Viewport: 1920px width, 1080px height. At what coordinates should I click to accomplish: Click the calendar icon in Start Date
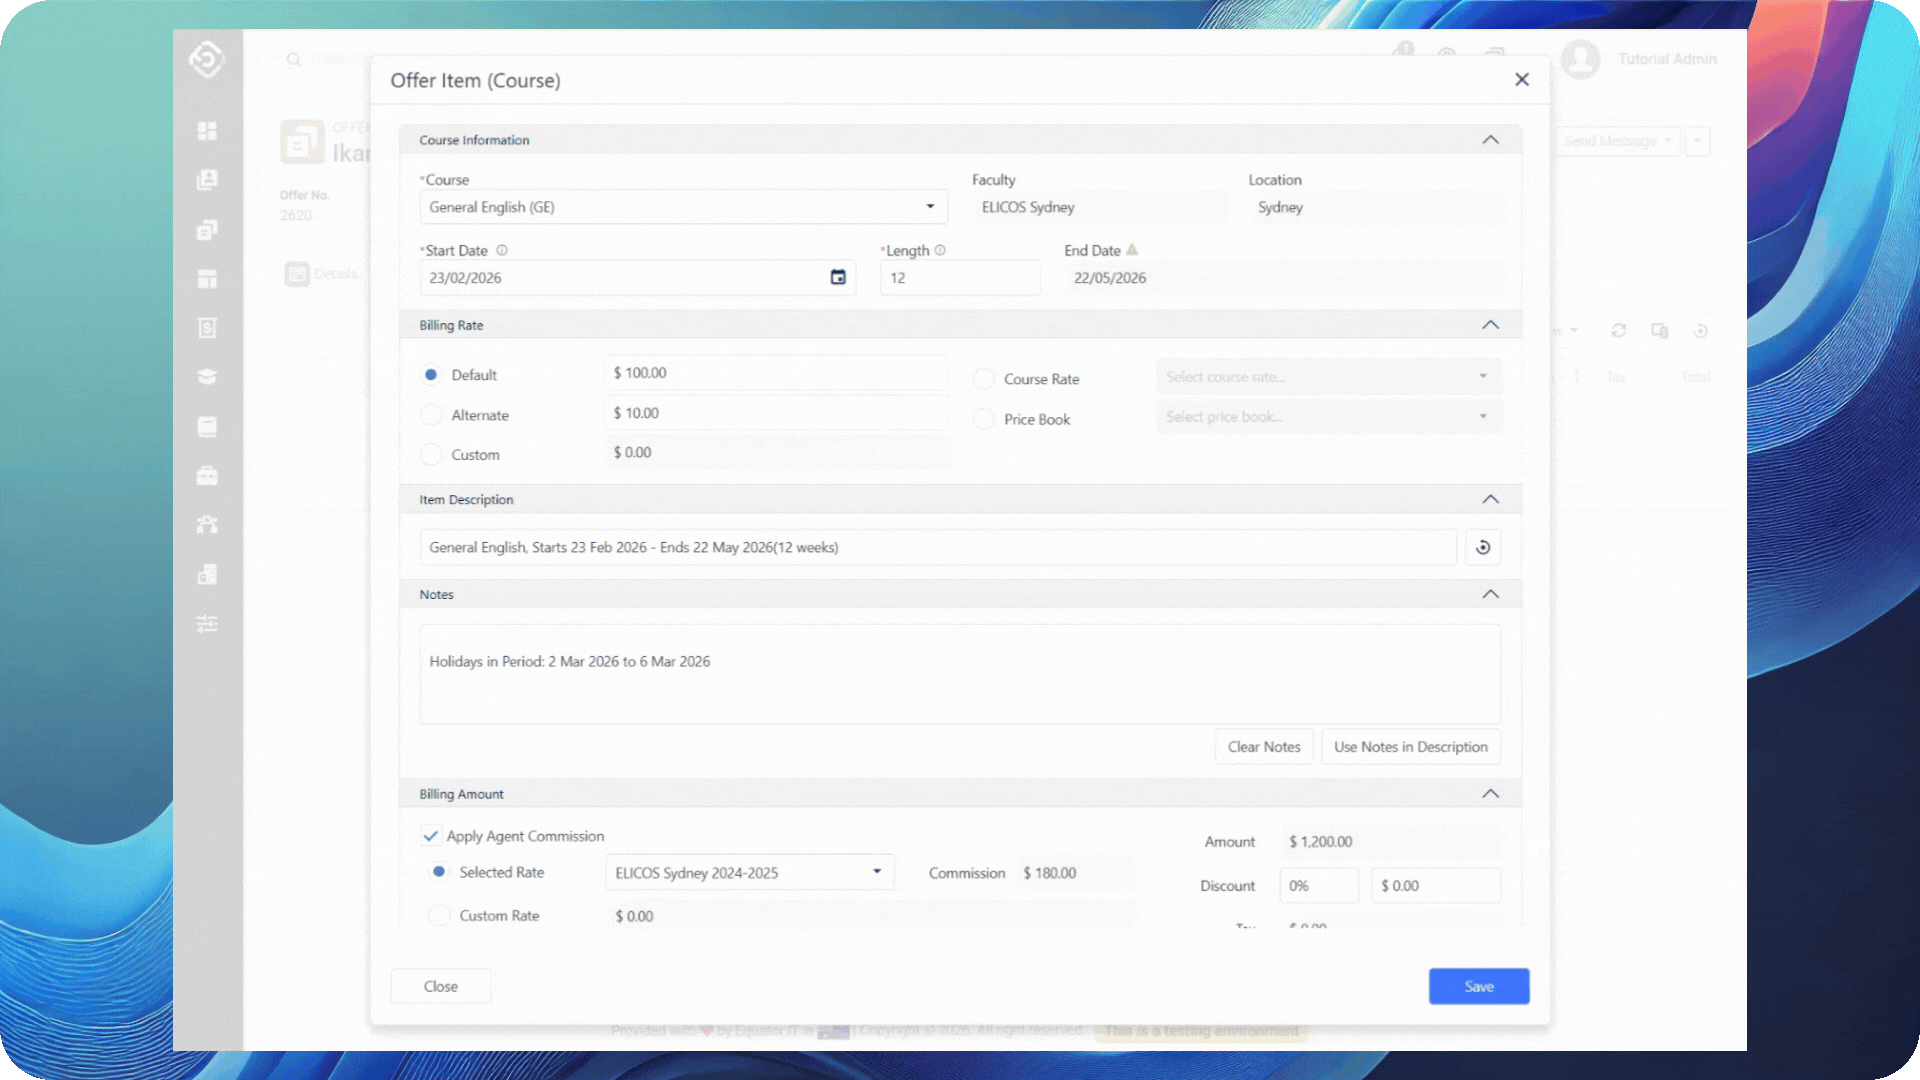(x=838, y=277)
